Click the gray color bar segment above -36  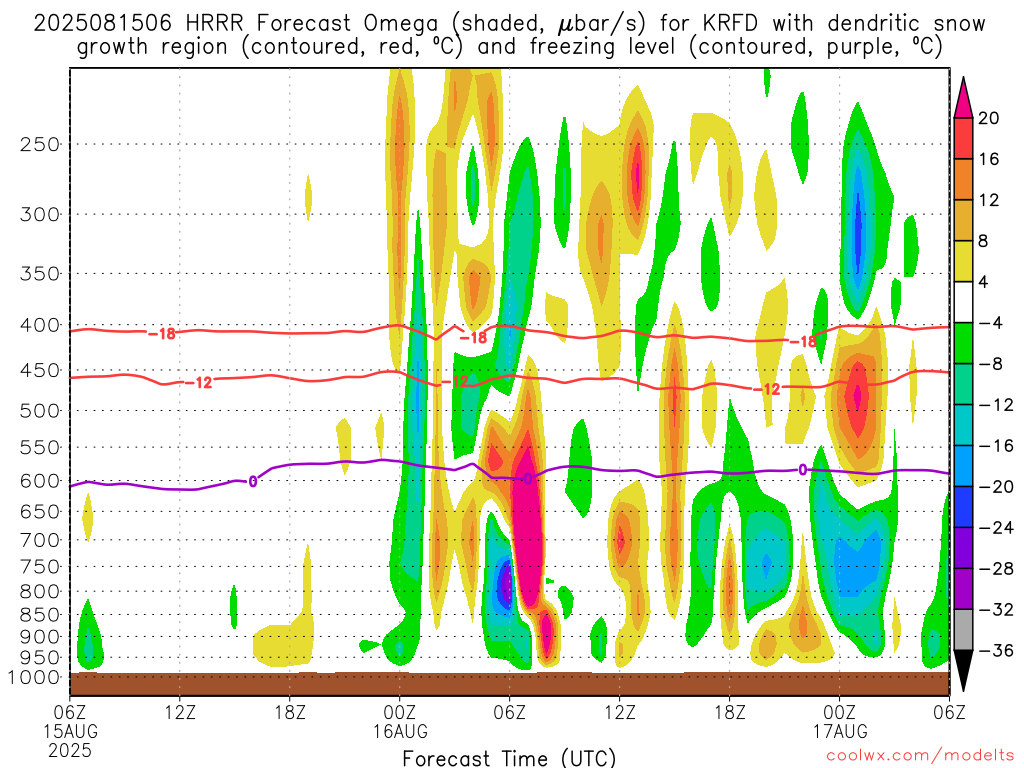pyautogui.click(x=963, y=630)
